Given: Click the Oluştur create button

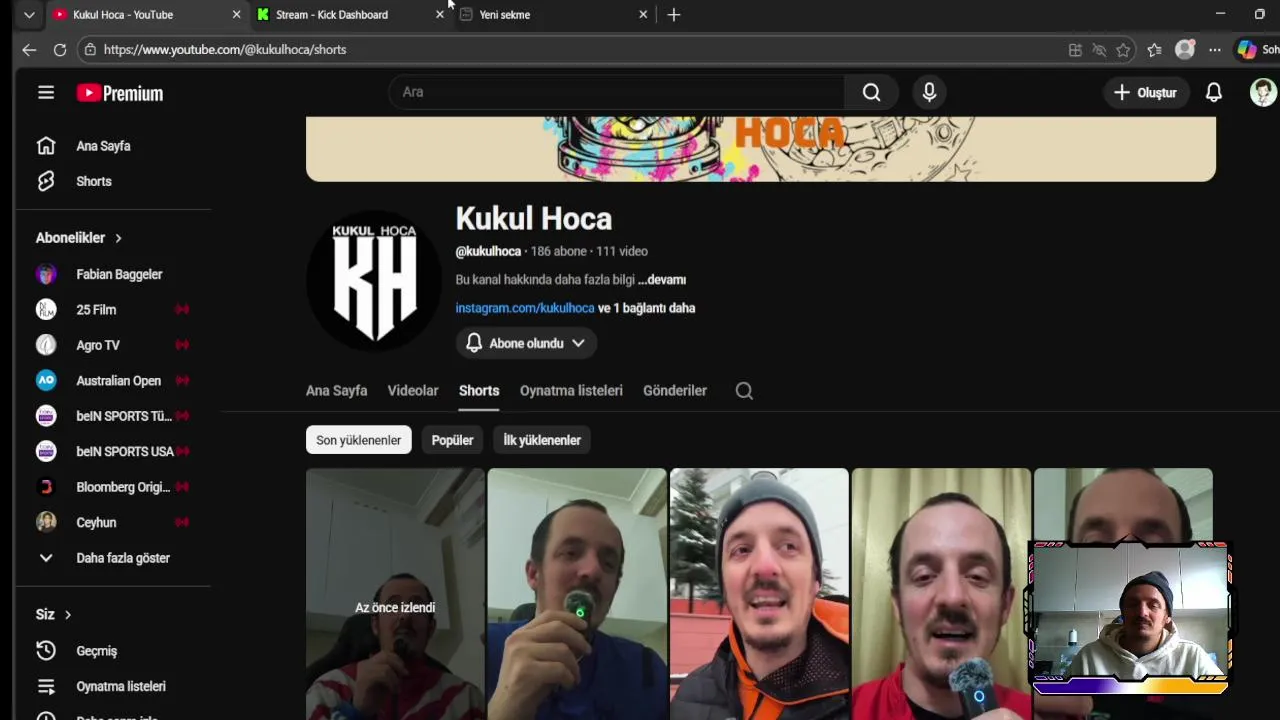Looking at the screenshot, I should [1145, 92].
